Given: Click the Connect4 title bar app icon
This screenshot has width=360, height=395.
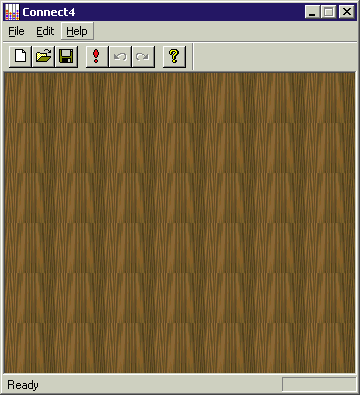Looking at the screenshot, I should pos(12,12).
